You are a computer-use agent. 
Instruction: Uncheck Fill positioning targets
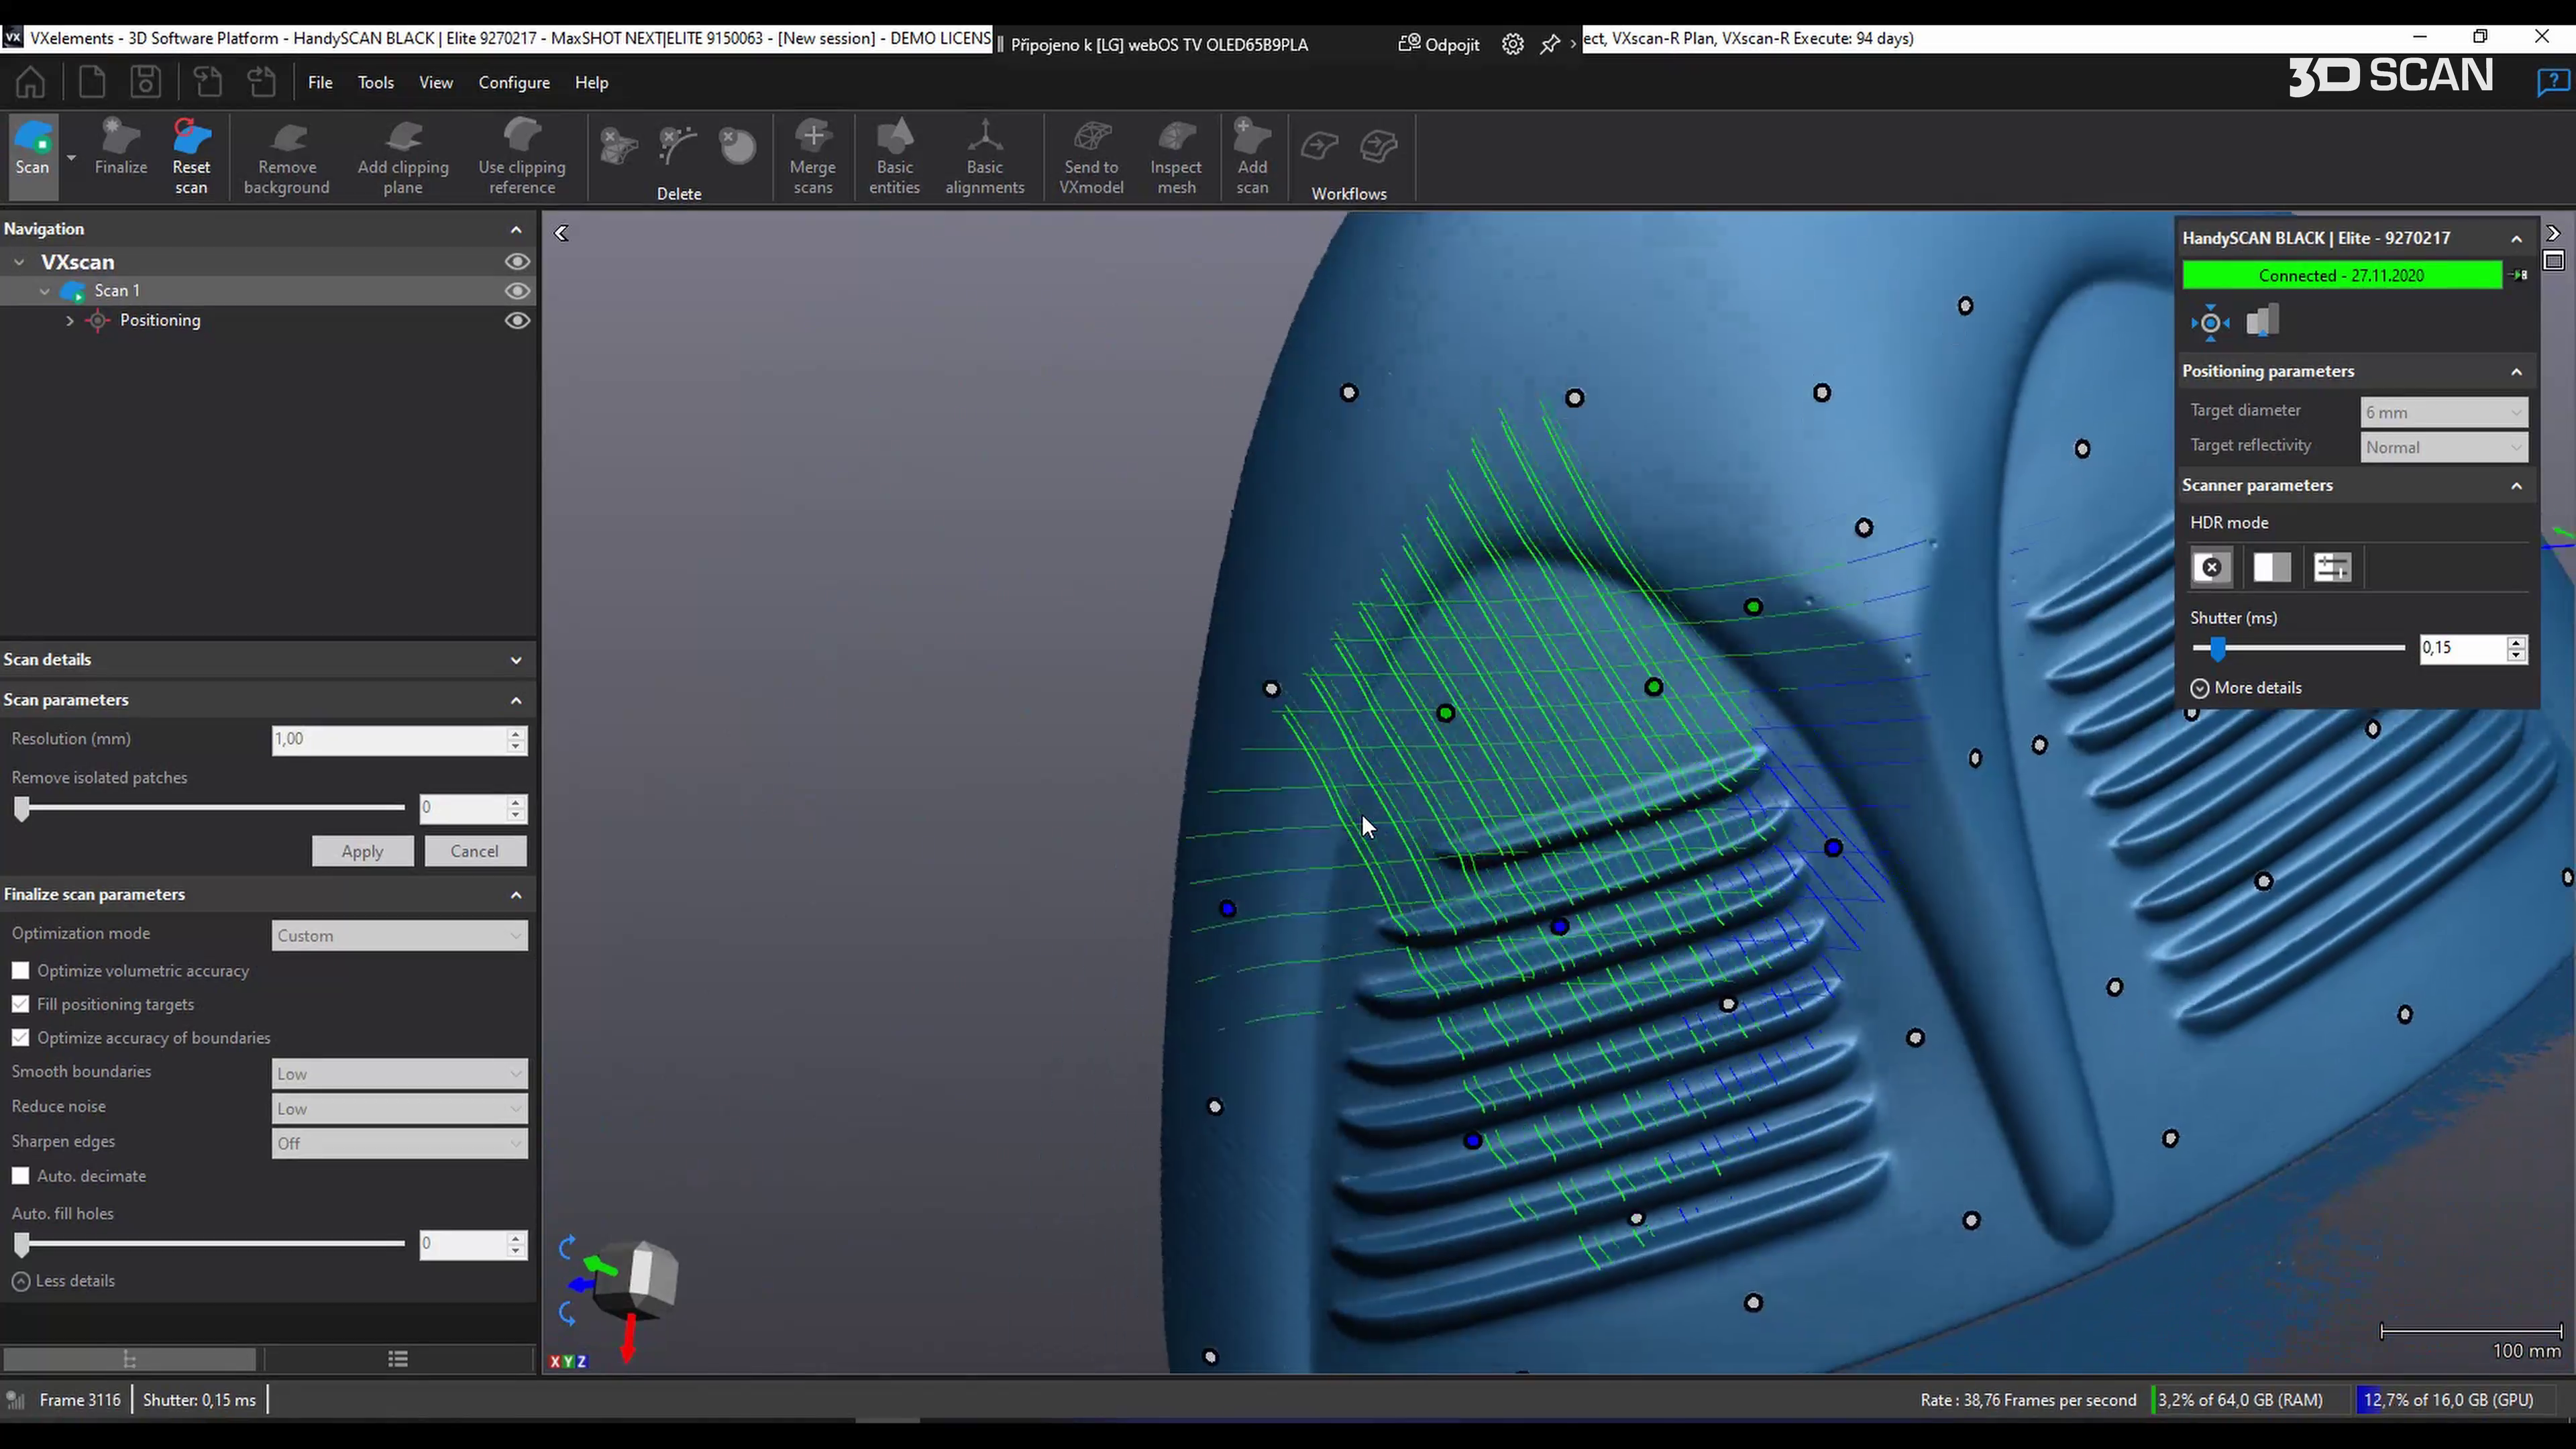point(21,1004)
